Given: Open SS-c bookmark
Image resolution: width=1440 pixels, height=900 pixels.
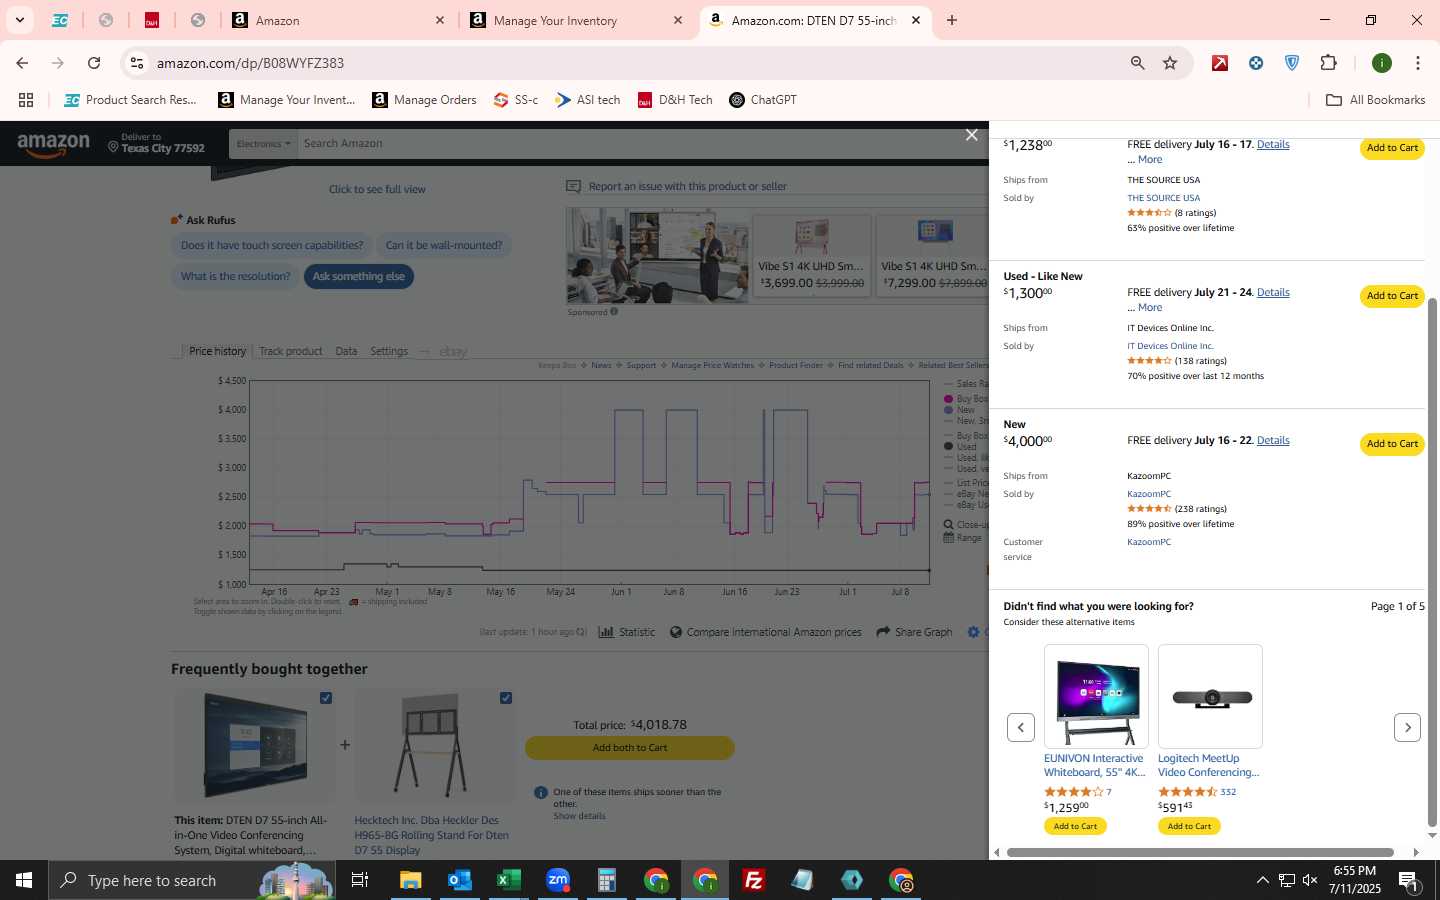Looking at the screenshot, I should tap(516, 100).
